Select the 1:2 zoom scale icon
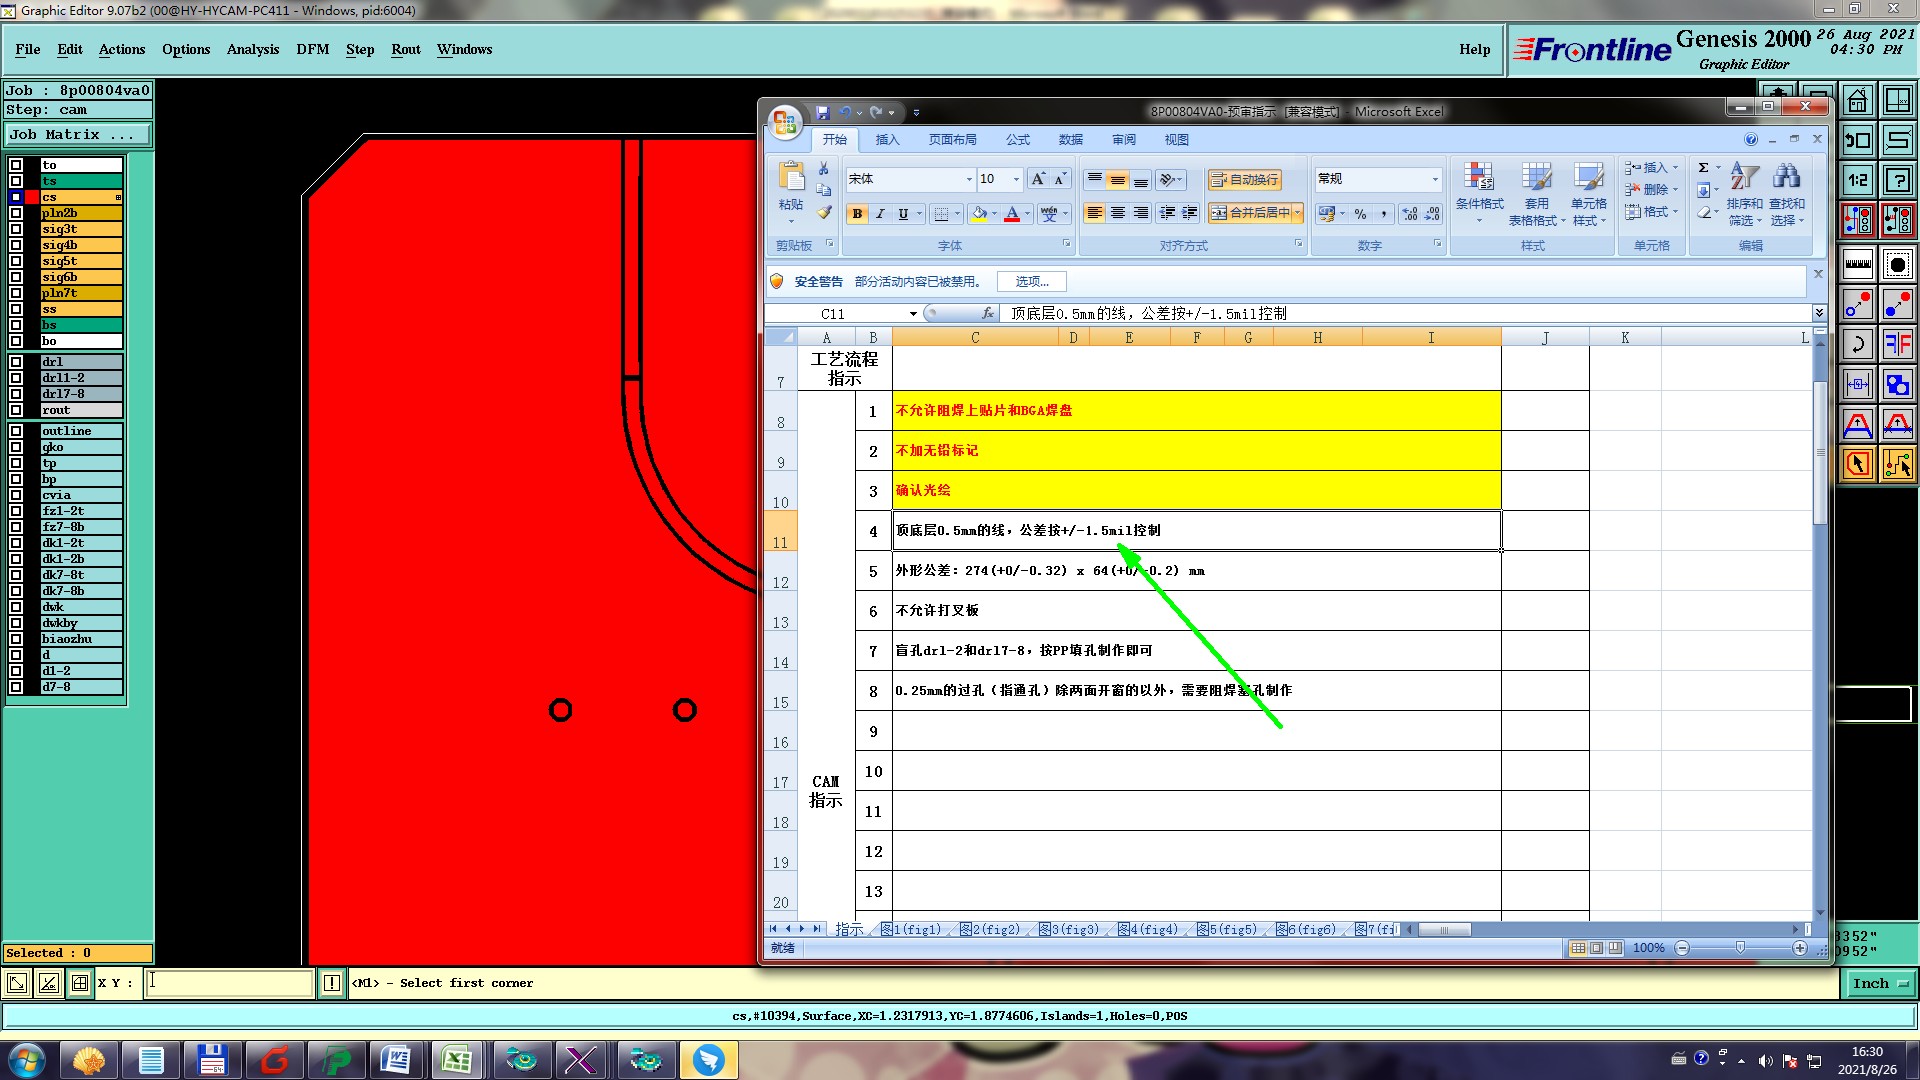Screen dimensions: 1920x1080 (1857, 181)
